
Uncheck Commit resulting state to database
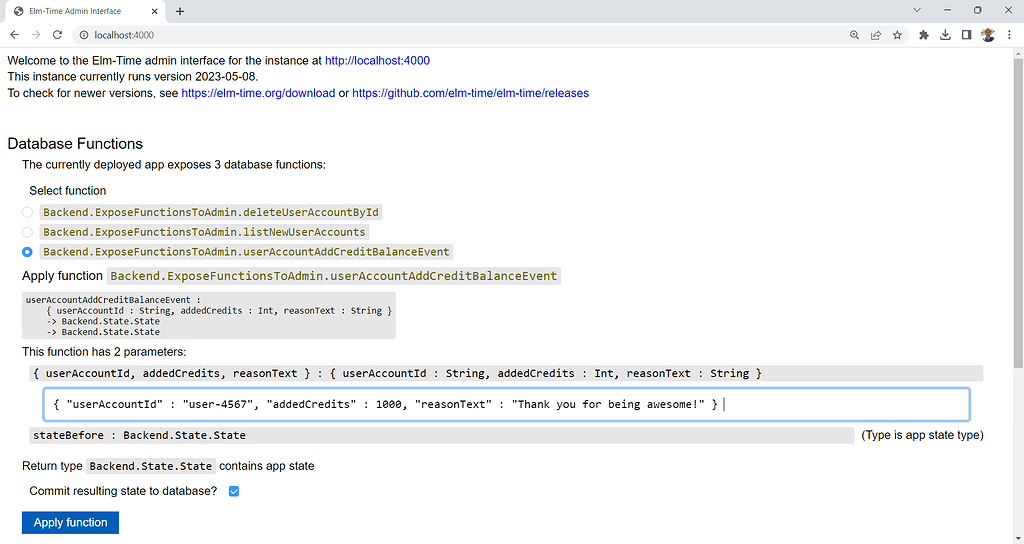pos(234,491)
